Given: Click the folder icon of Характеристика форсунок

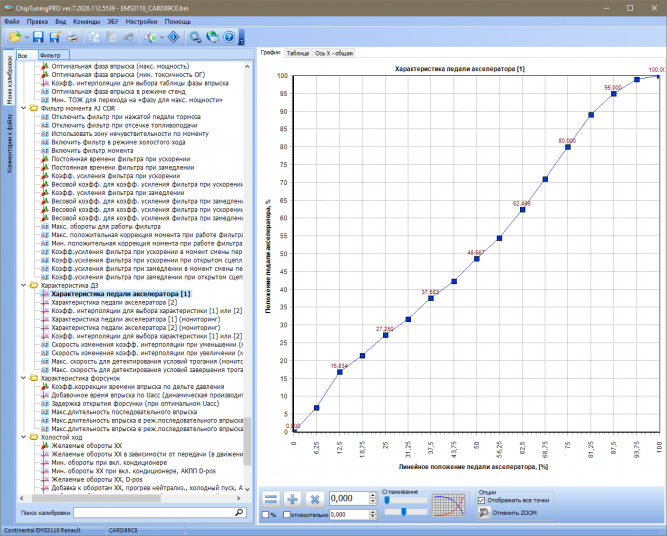Looking at the screenshot, I should pyautogui.click(x=34, y=378).
